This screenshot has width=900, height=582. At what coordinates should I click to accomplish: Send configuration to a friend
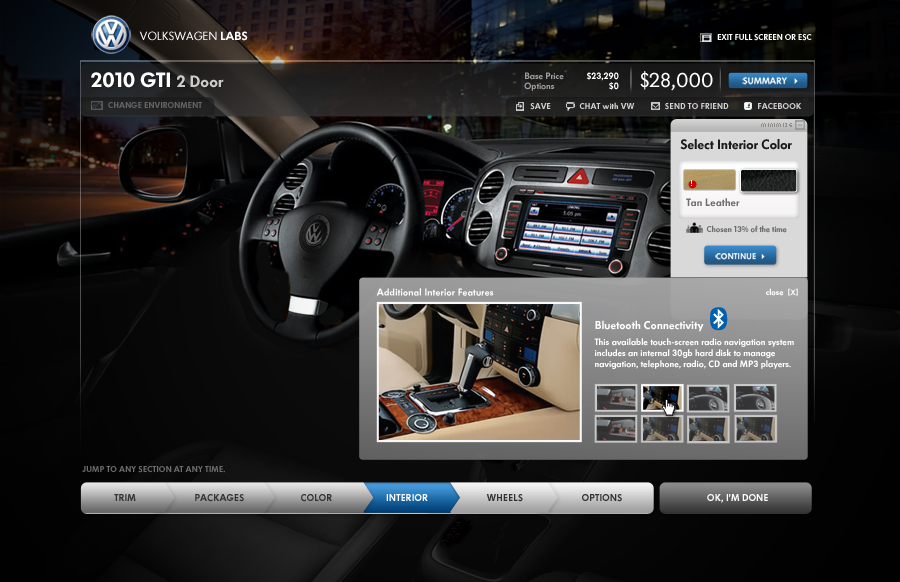[x=689, y=106]
